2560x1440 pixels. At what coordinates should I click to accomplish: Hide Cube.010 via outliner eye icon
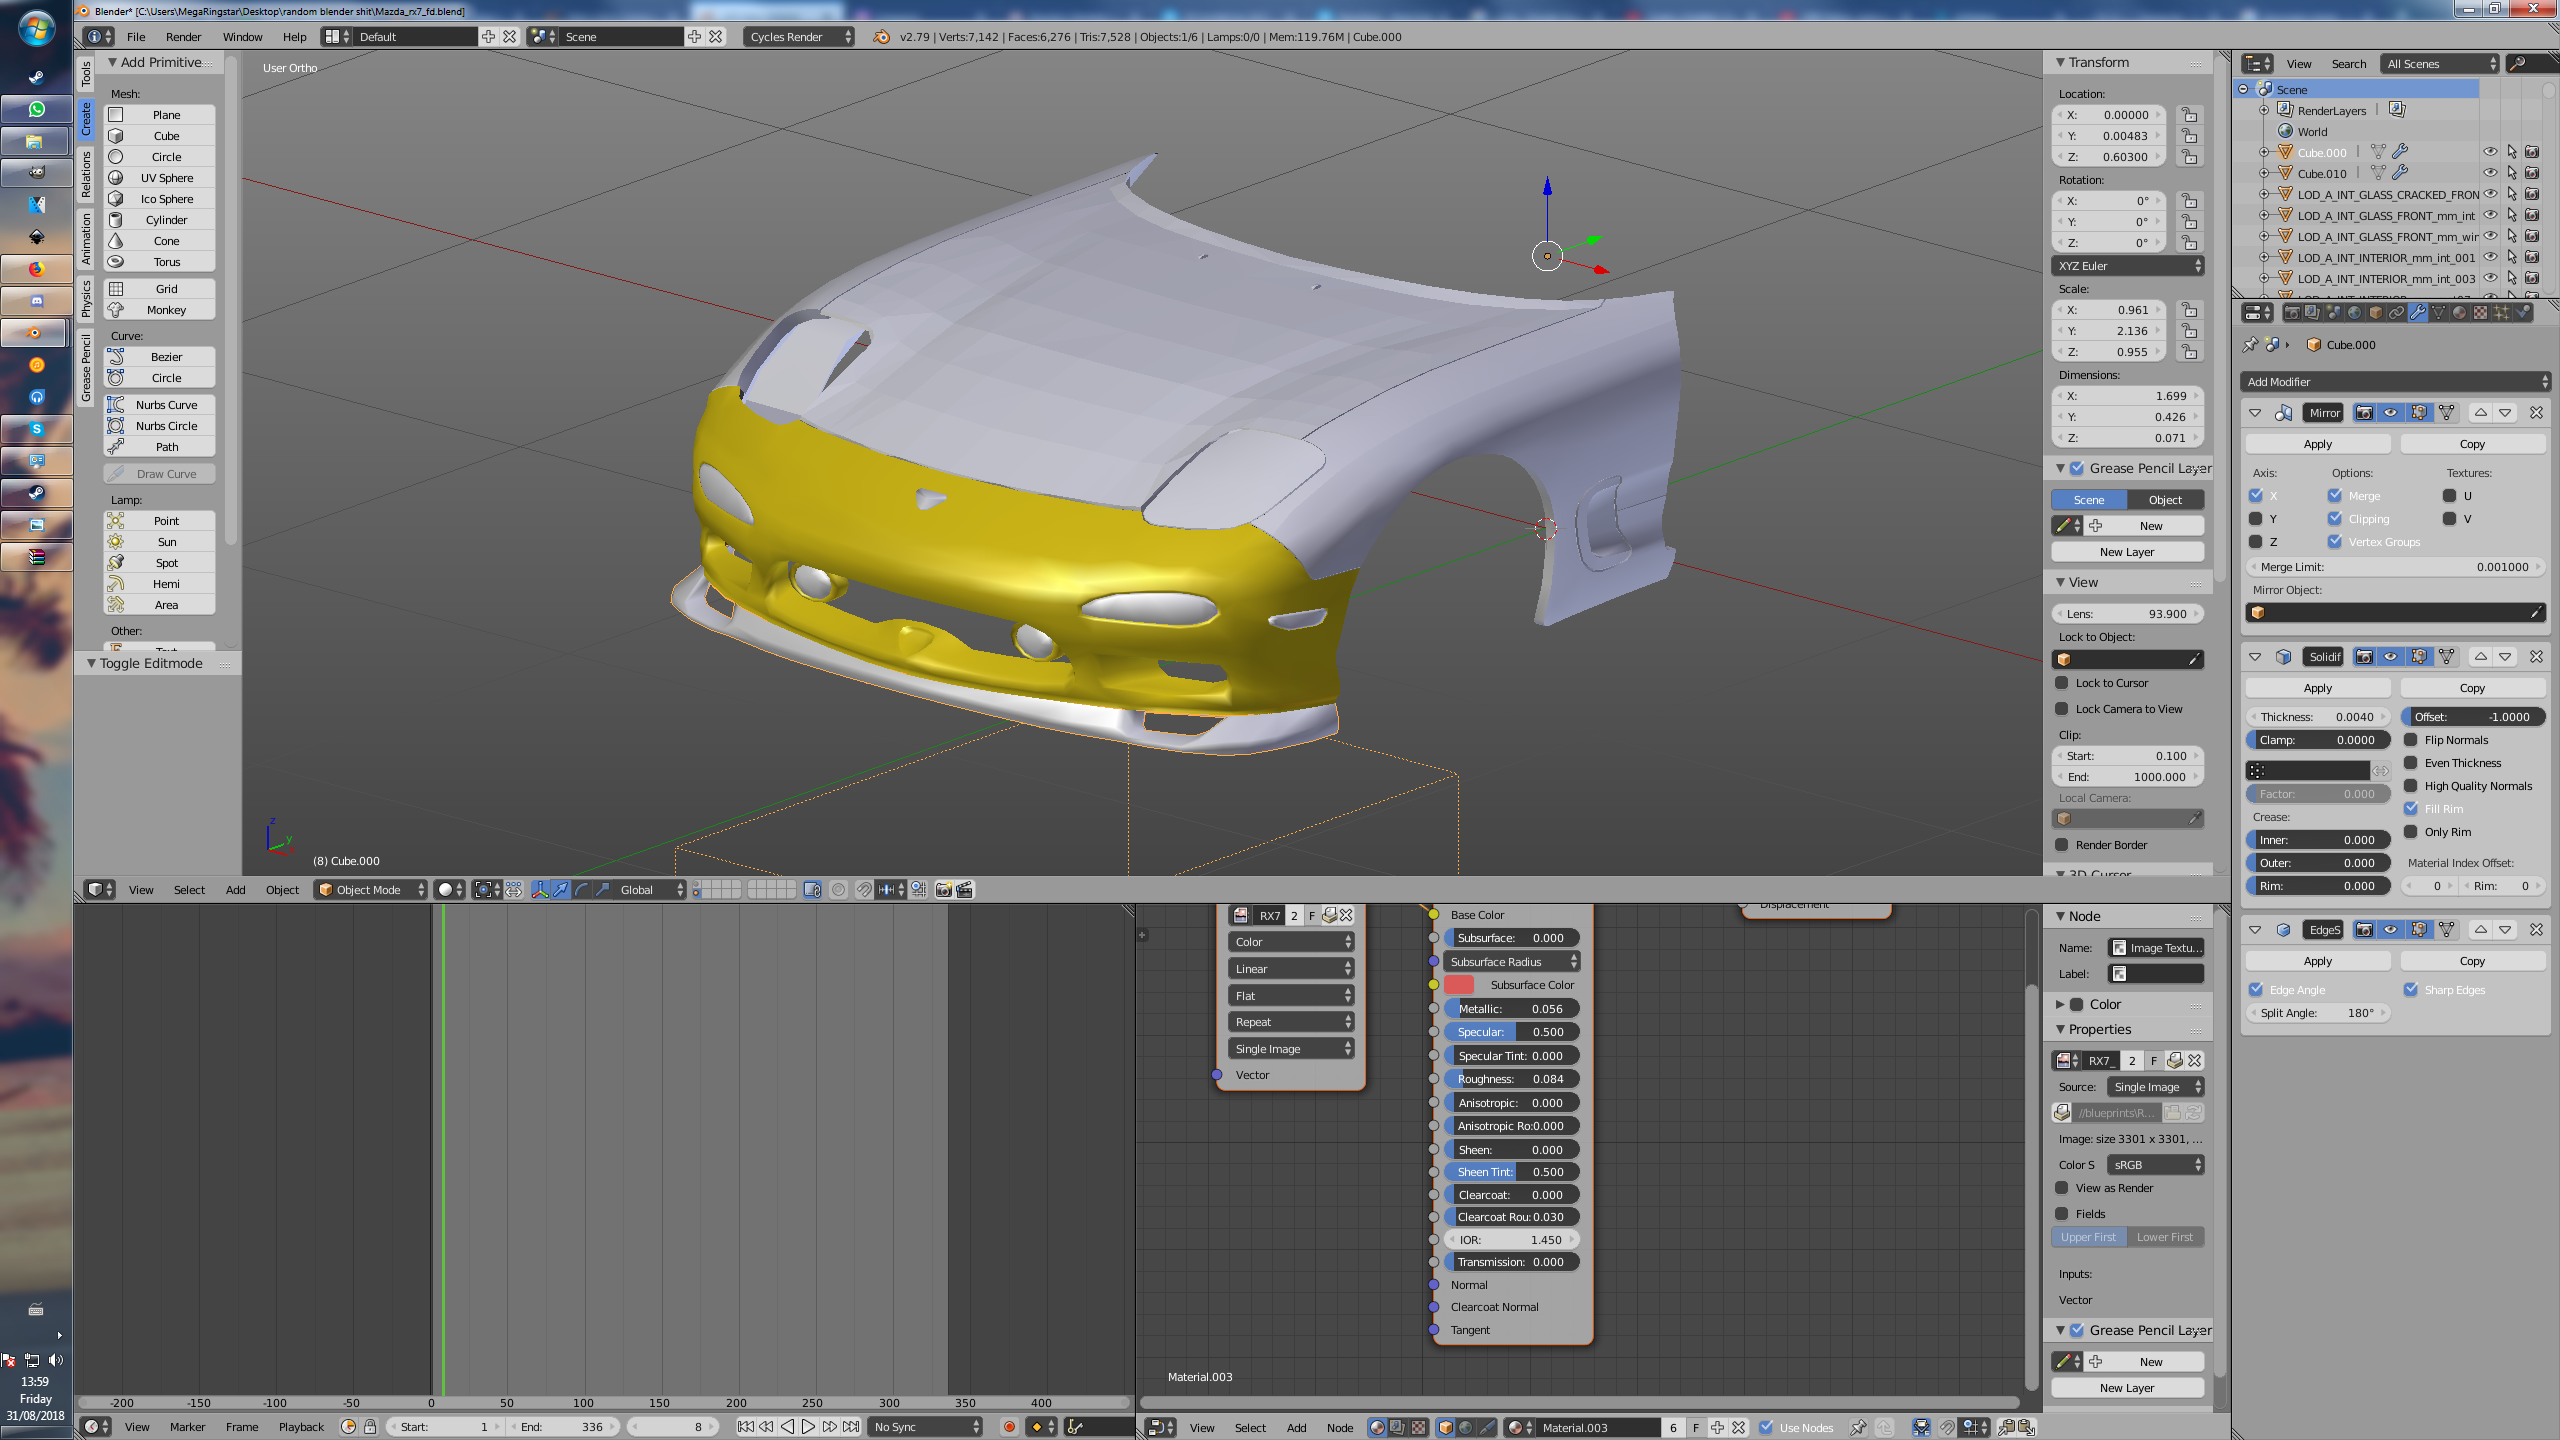tap(2490, 173)
